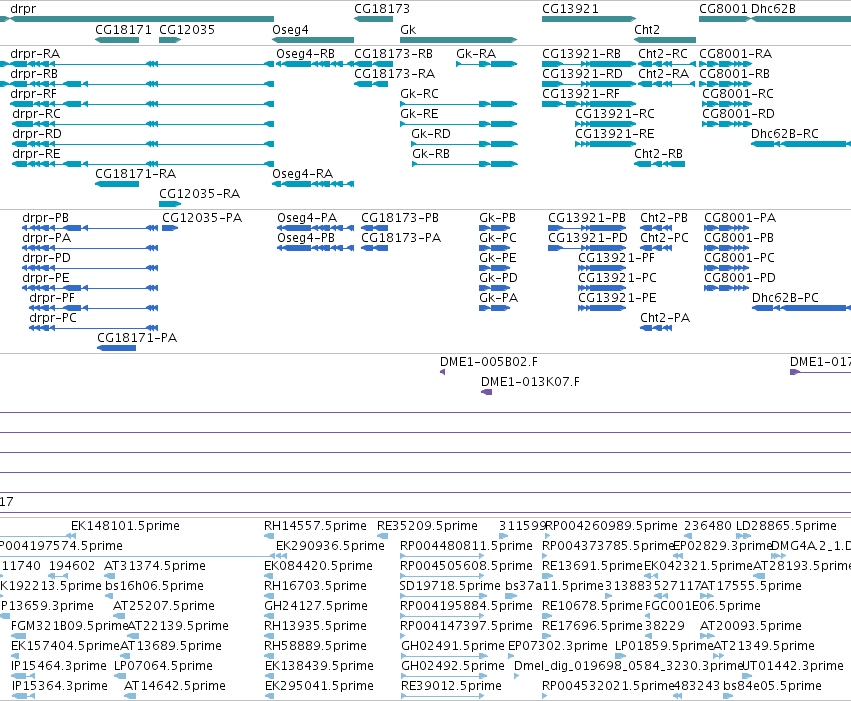The height and width of the screenshot is (701, 851).
Task: Select transcript drpr-RD
Action: click(37, 135)
